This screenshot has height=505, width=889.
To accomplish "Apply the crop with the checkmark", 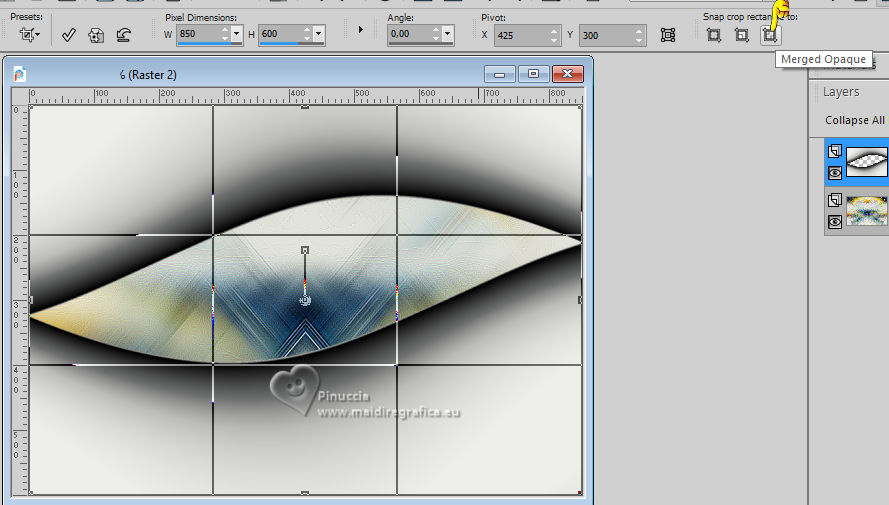I will tap(69, 35).
